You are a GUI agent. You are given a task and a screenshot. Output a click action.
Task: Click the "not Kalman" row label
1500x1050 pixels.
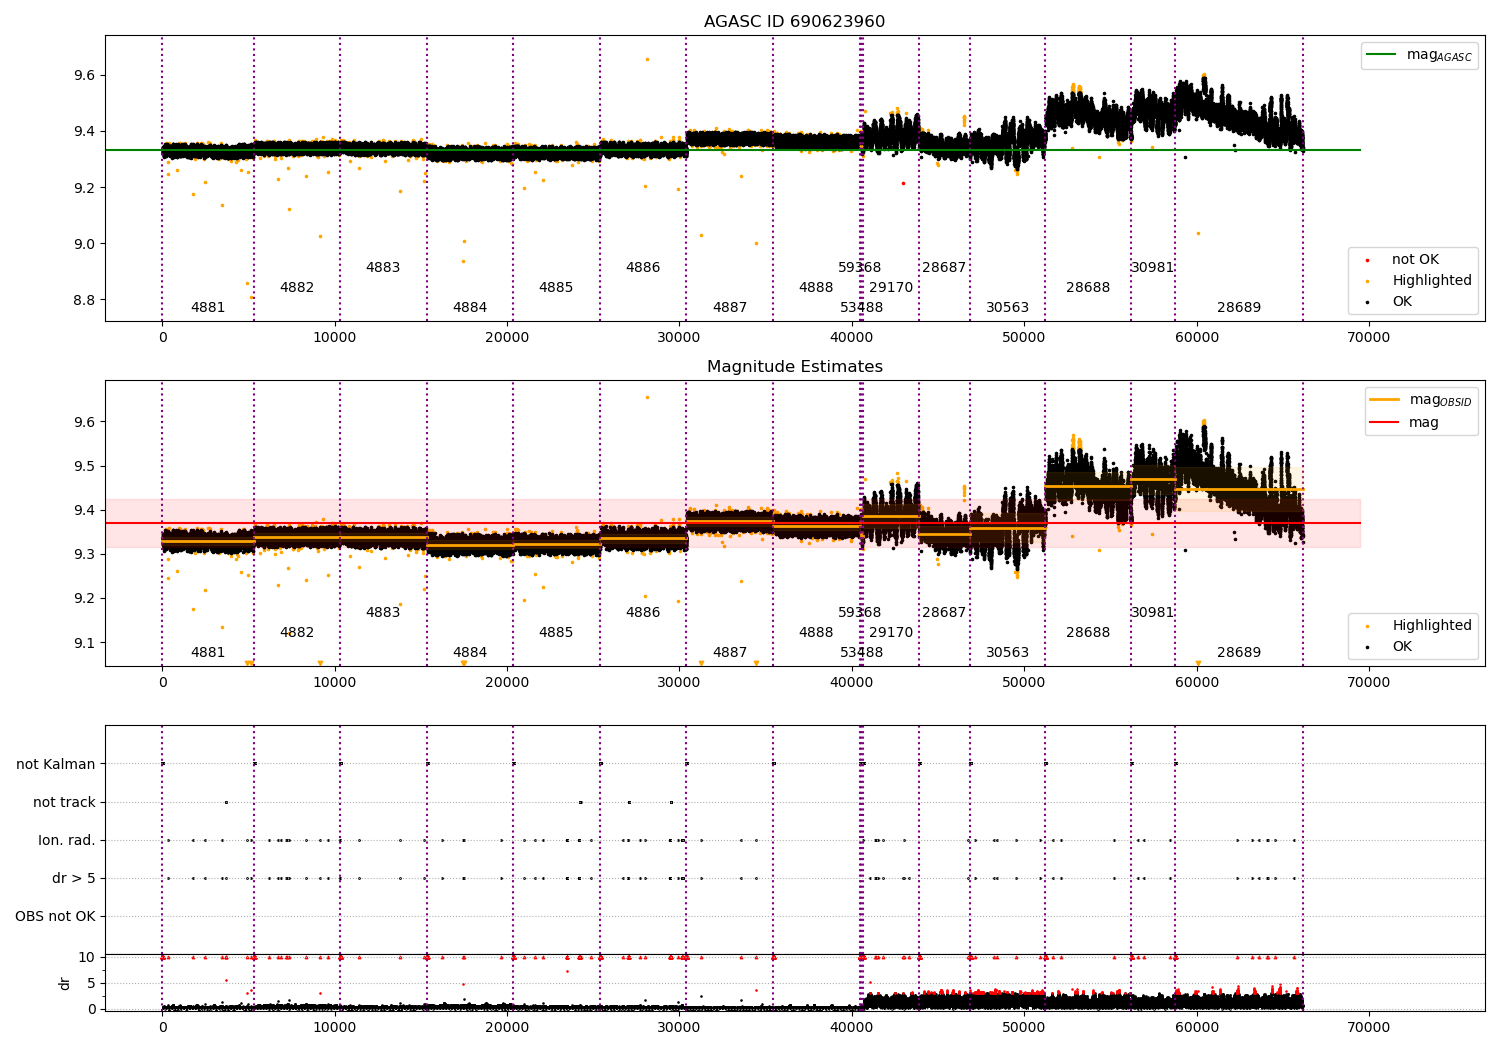[x=56, y=765]
